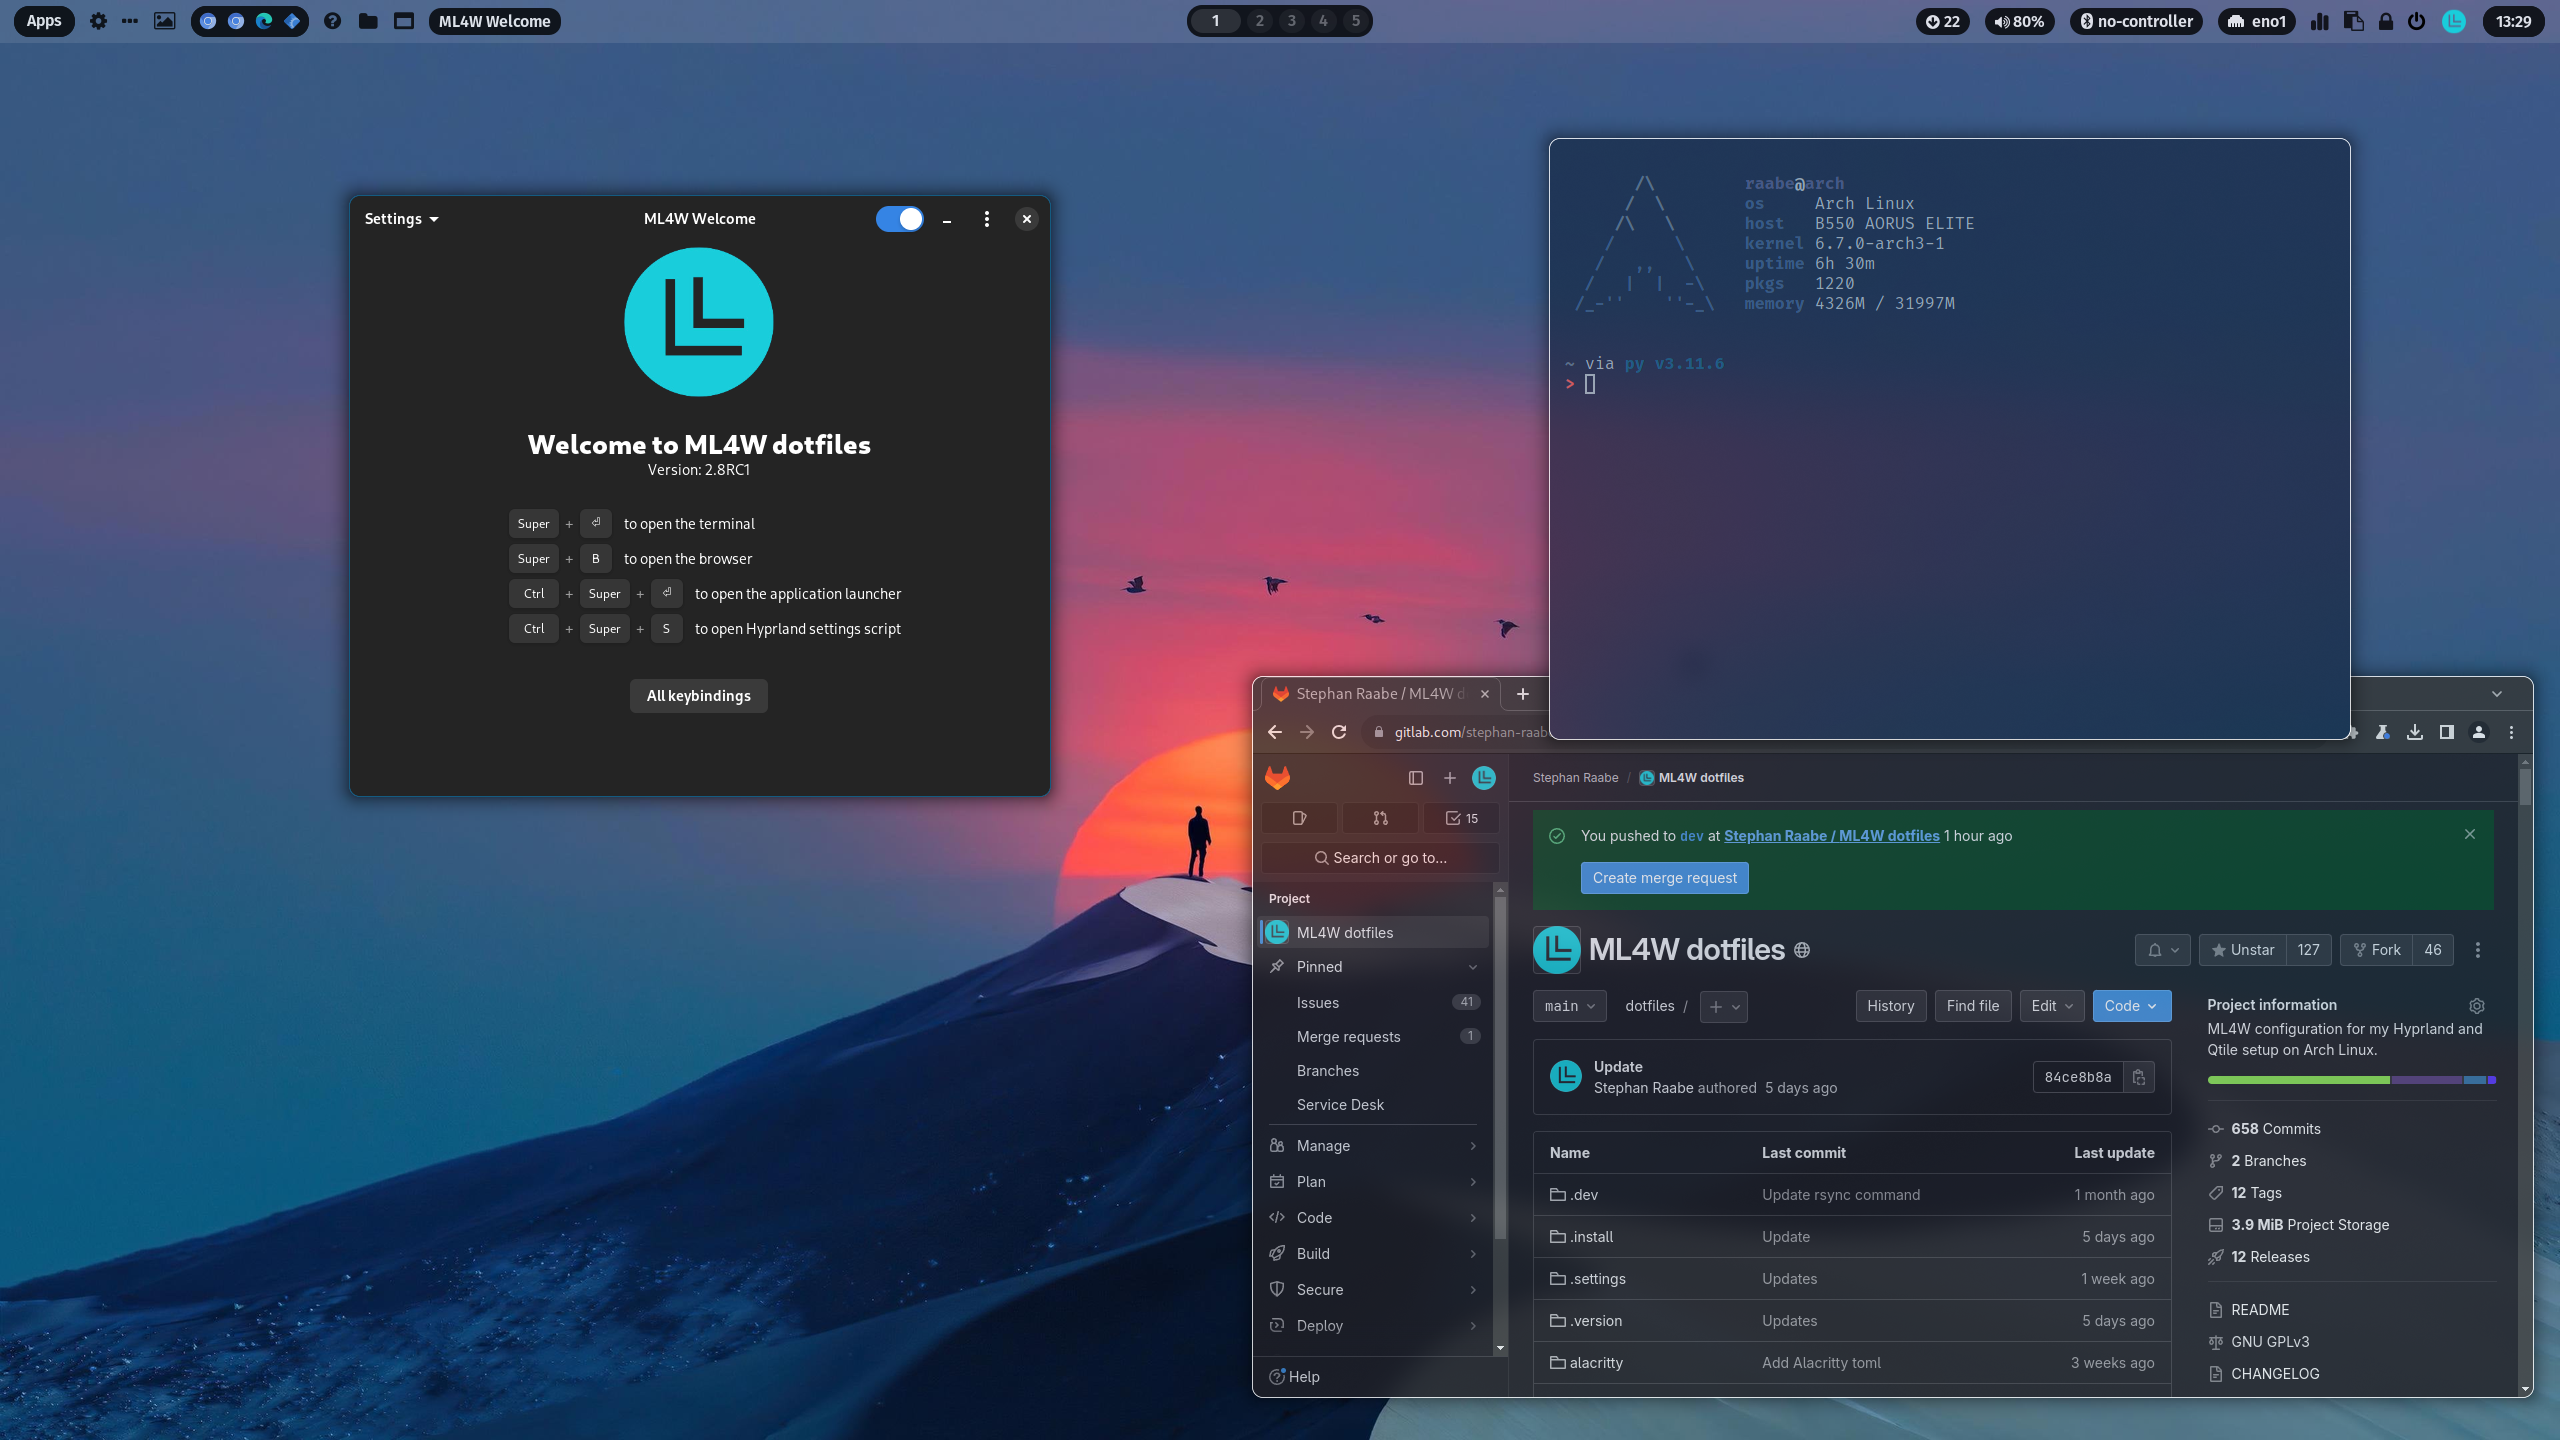Click the Search or go to field
Screen dimensions: 2560x1440
(x=1380, y=858)
